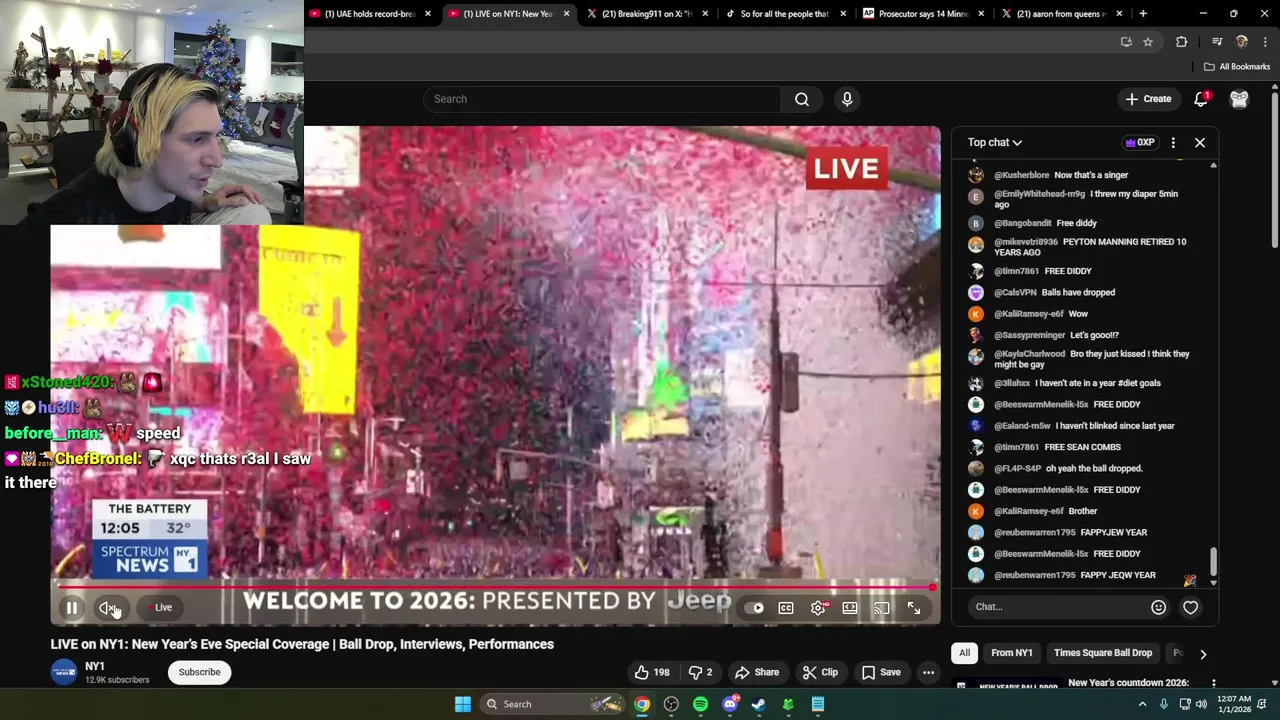Dislike the video
Viewport: 1280px width, 720px height.
click(x=701, y=672)
